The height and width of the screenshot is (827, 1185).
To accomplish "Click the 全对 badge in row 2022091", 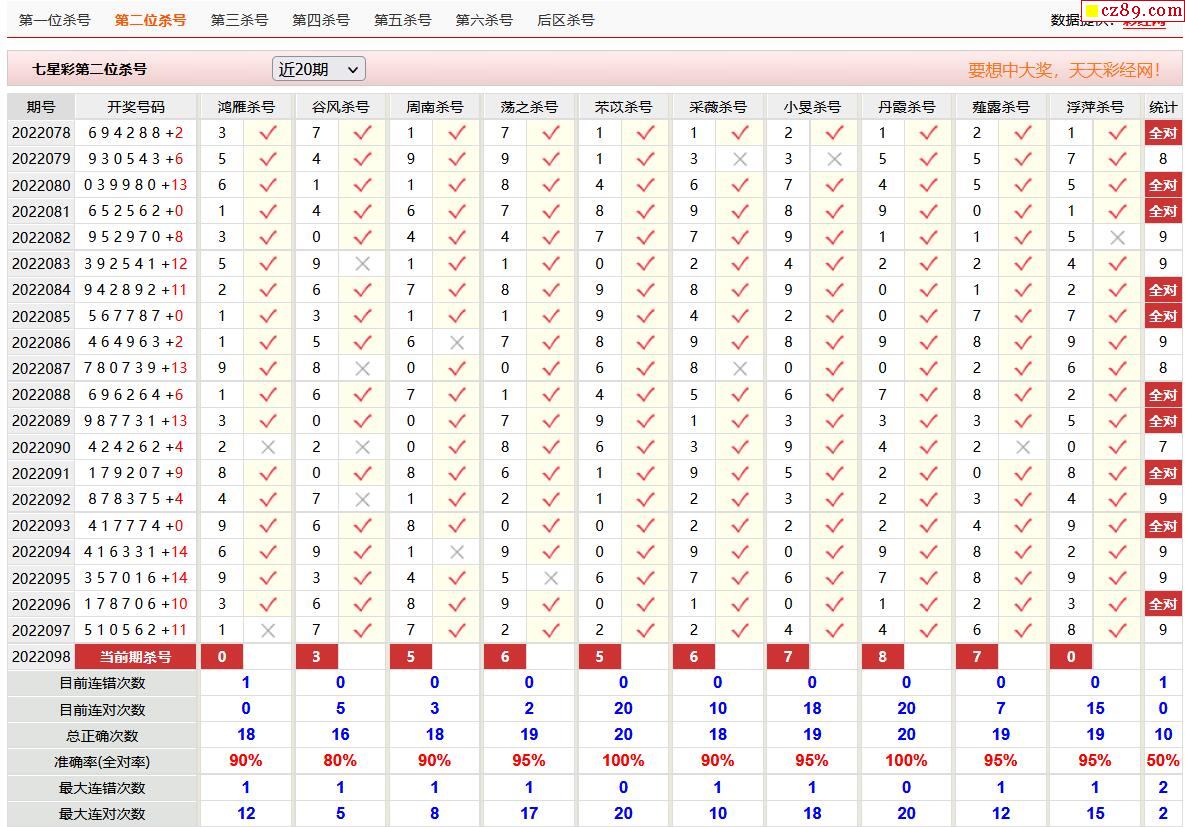I will click(x=1163, y=473).
